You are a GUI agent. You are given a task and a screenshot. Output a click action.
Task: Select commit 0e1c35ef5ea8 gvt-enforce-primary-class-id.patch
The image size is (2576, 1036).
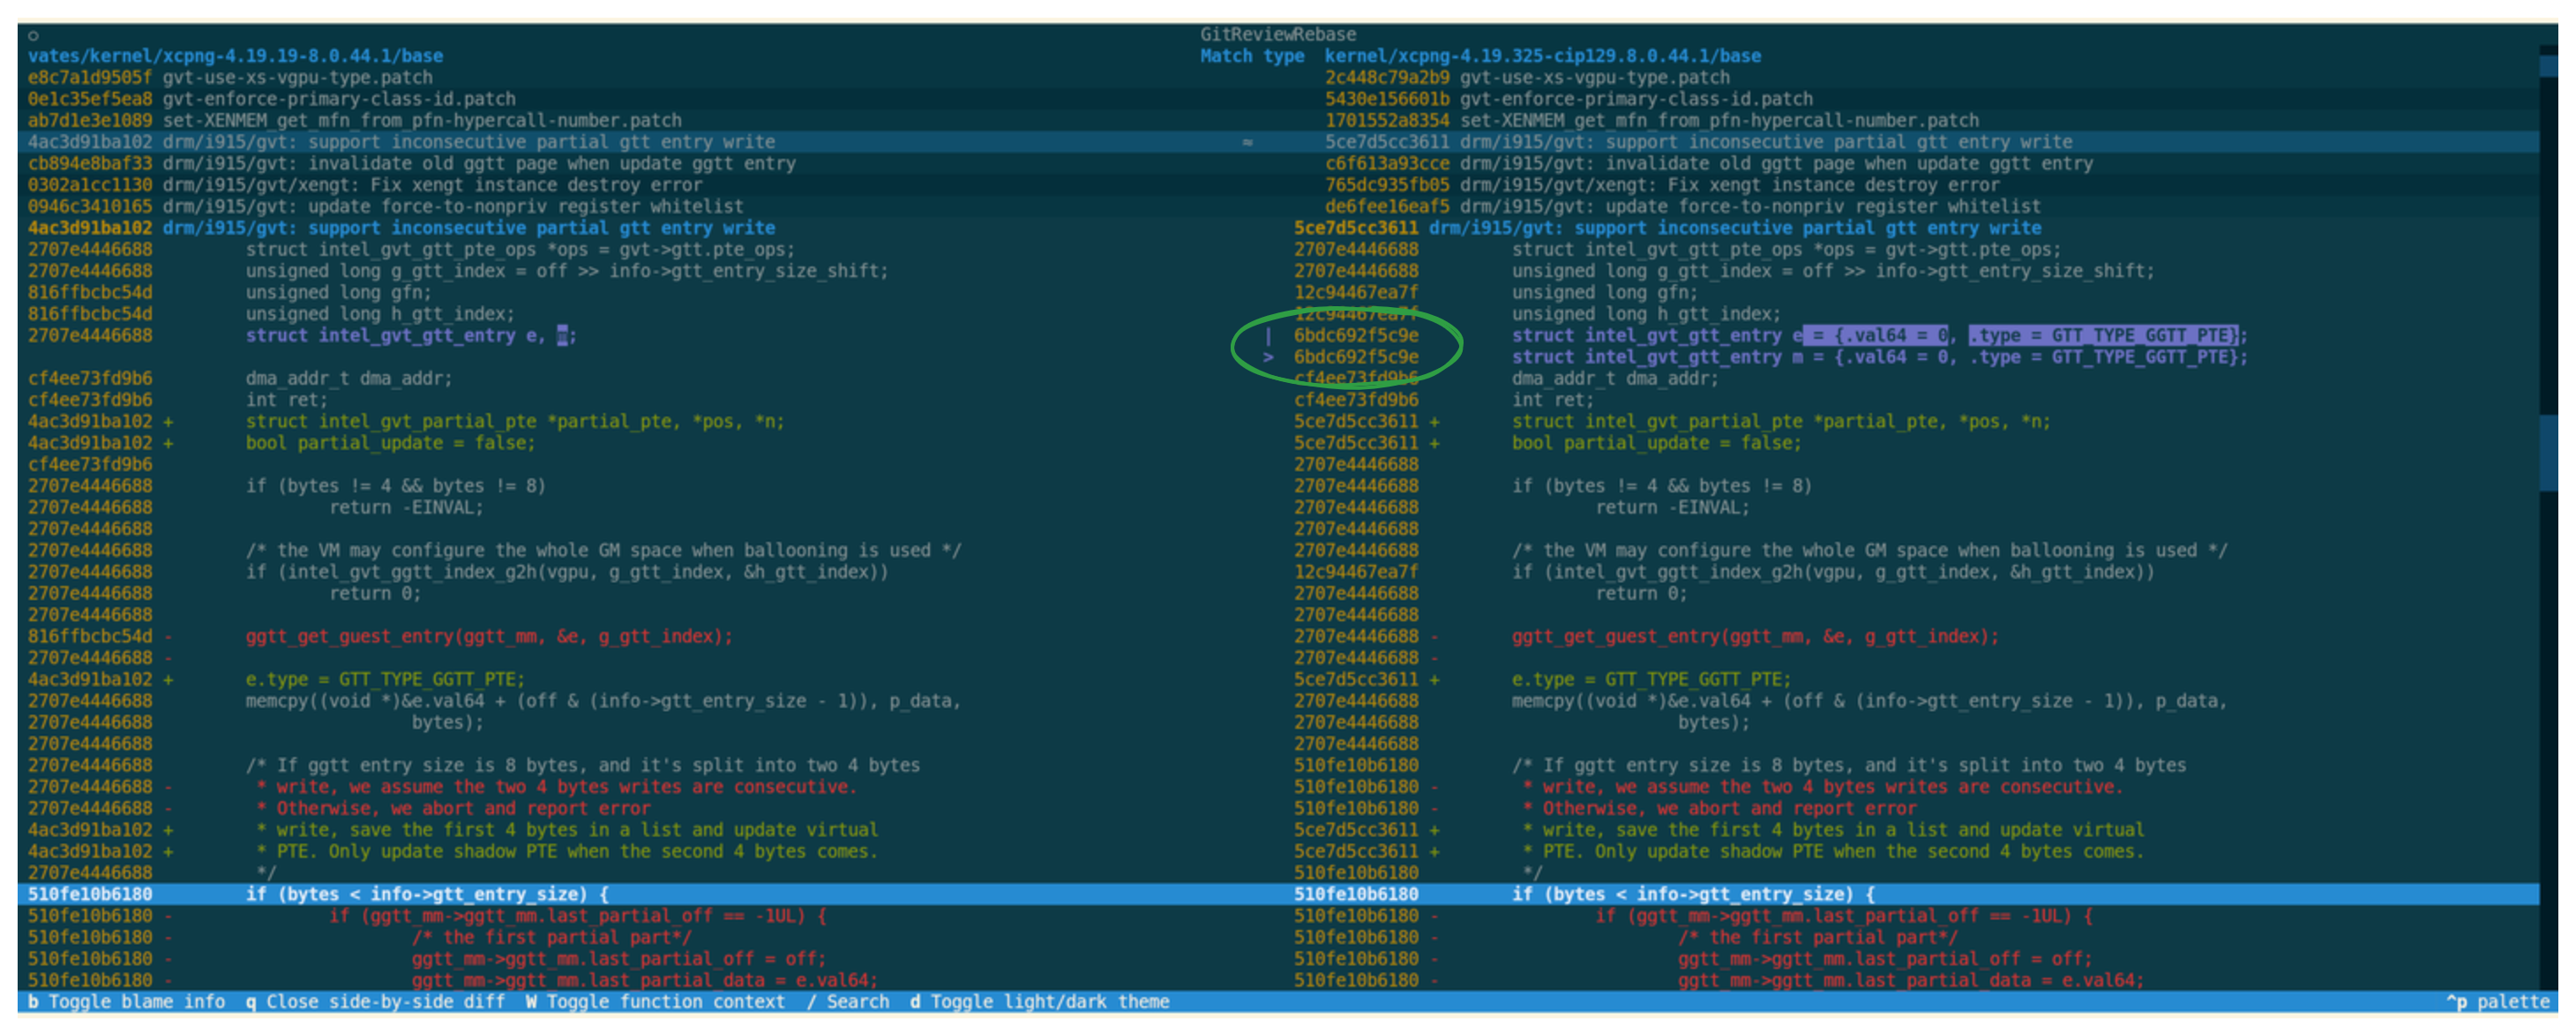272,99
